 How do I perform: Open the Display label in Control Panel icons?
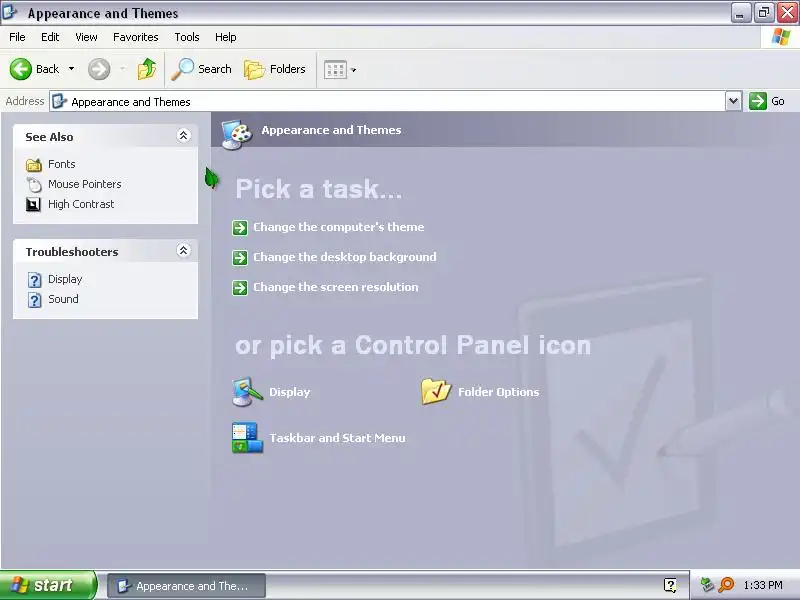pyautogui.click(x=290, y=392)
